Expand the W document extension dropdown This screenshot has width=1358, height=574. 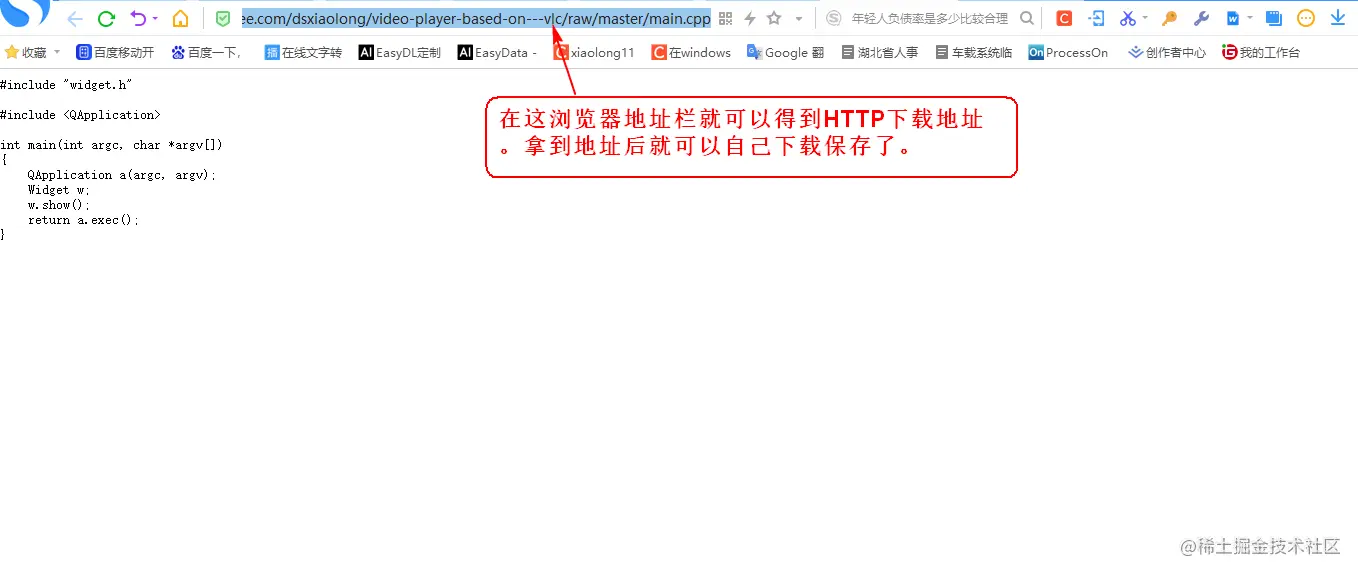point(1250,18)
